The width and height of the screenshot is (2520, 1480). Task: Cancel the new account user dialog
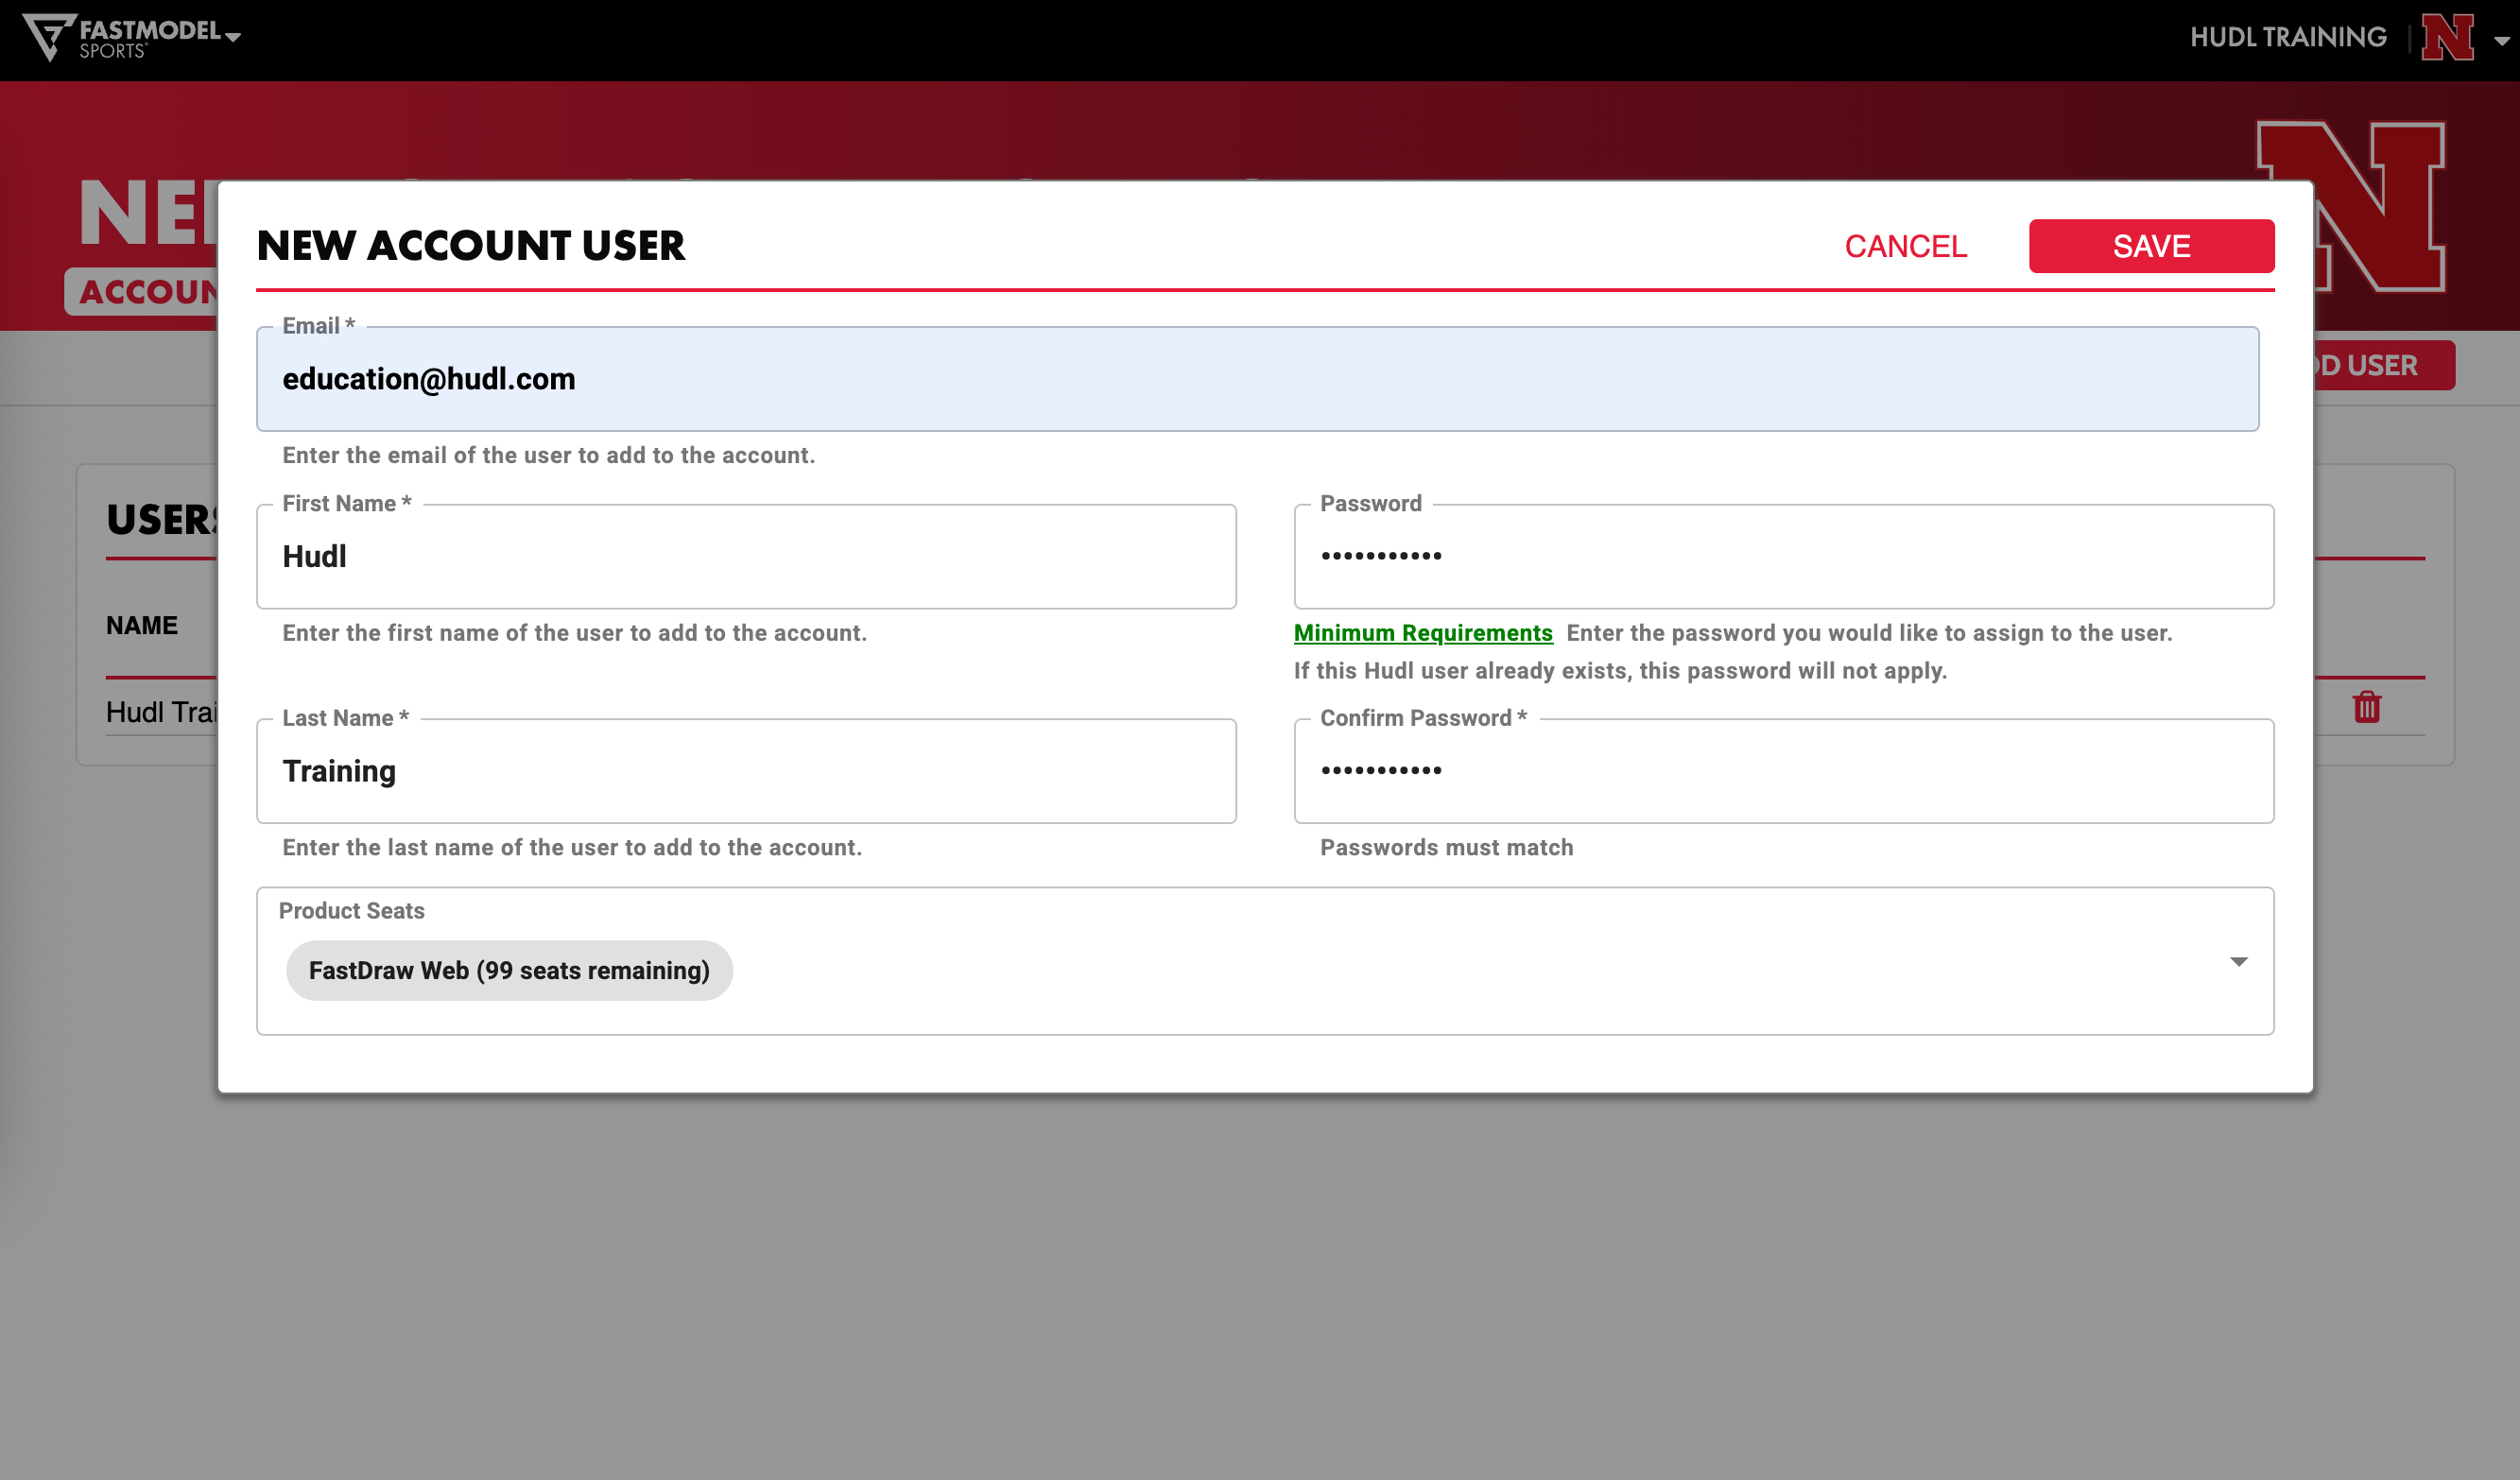tap(1905, 246)
